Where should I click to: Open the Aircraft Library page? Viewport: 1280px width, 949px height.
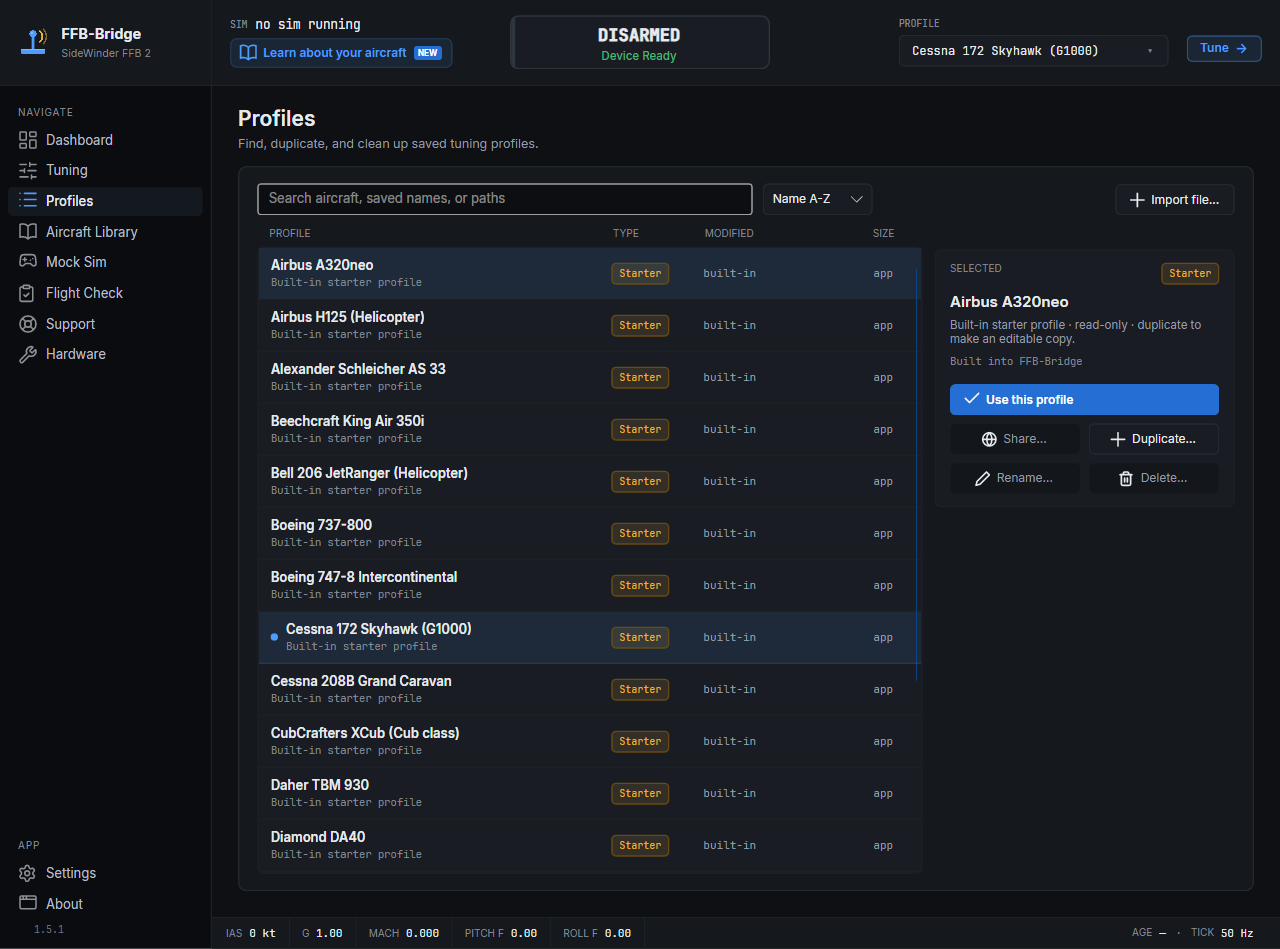105,232
